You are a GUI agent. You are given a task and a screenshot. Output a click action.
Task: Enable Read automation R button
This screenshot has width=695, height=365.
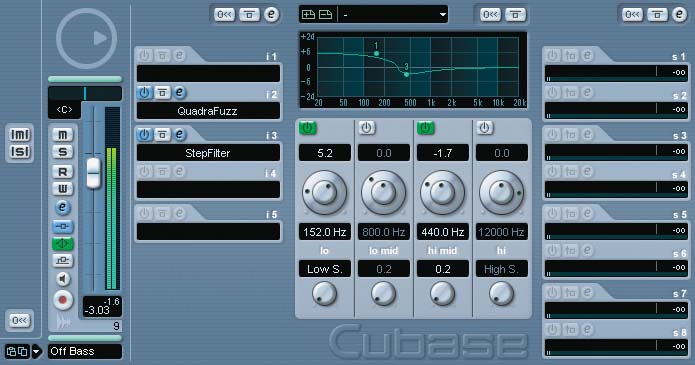coord(62,172)
